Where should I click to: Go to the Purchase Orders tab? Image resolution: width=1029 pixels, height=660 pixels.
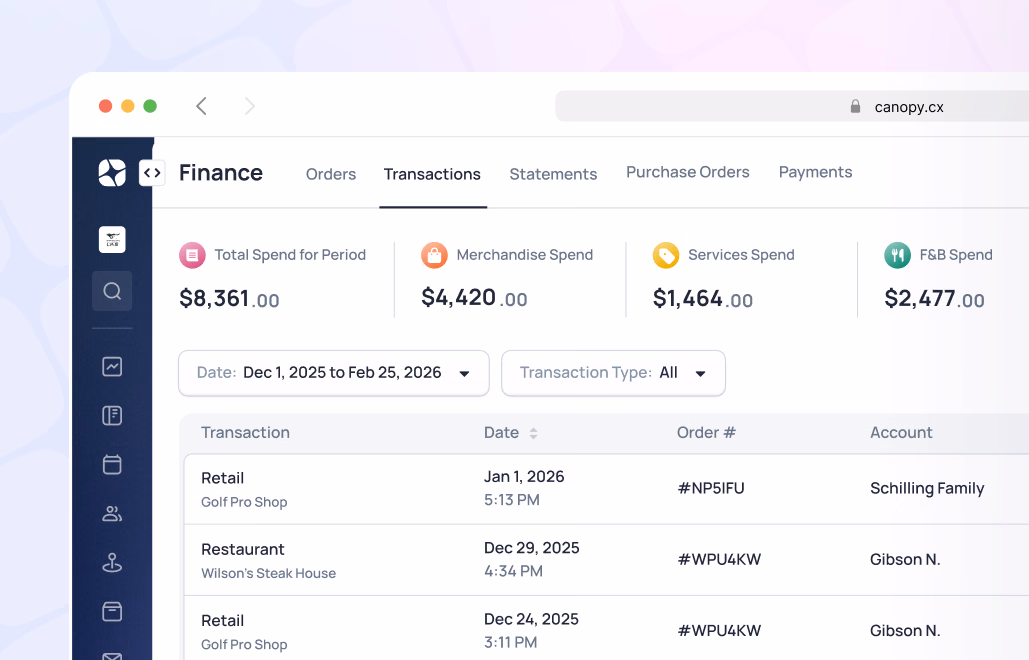coord(688,172)
